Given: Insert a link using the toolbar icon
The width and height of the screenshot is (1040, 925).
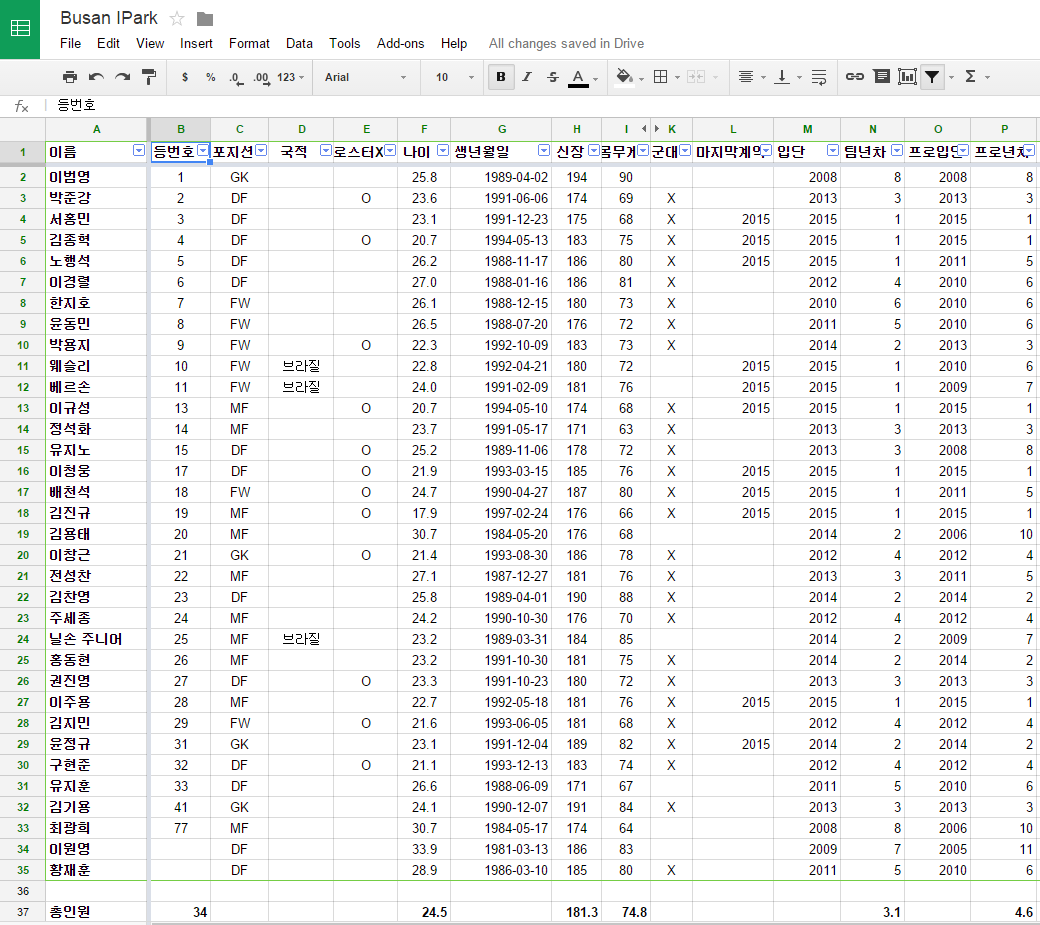Looking at the screenshot, I should click(855, 77).
